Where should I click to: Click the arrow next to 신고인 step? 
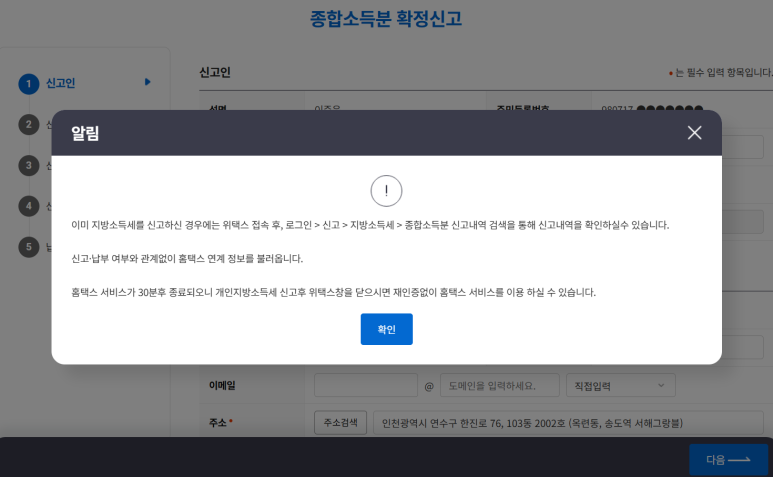[147, 82]
